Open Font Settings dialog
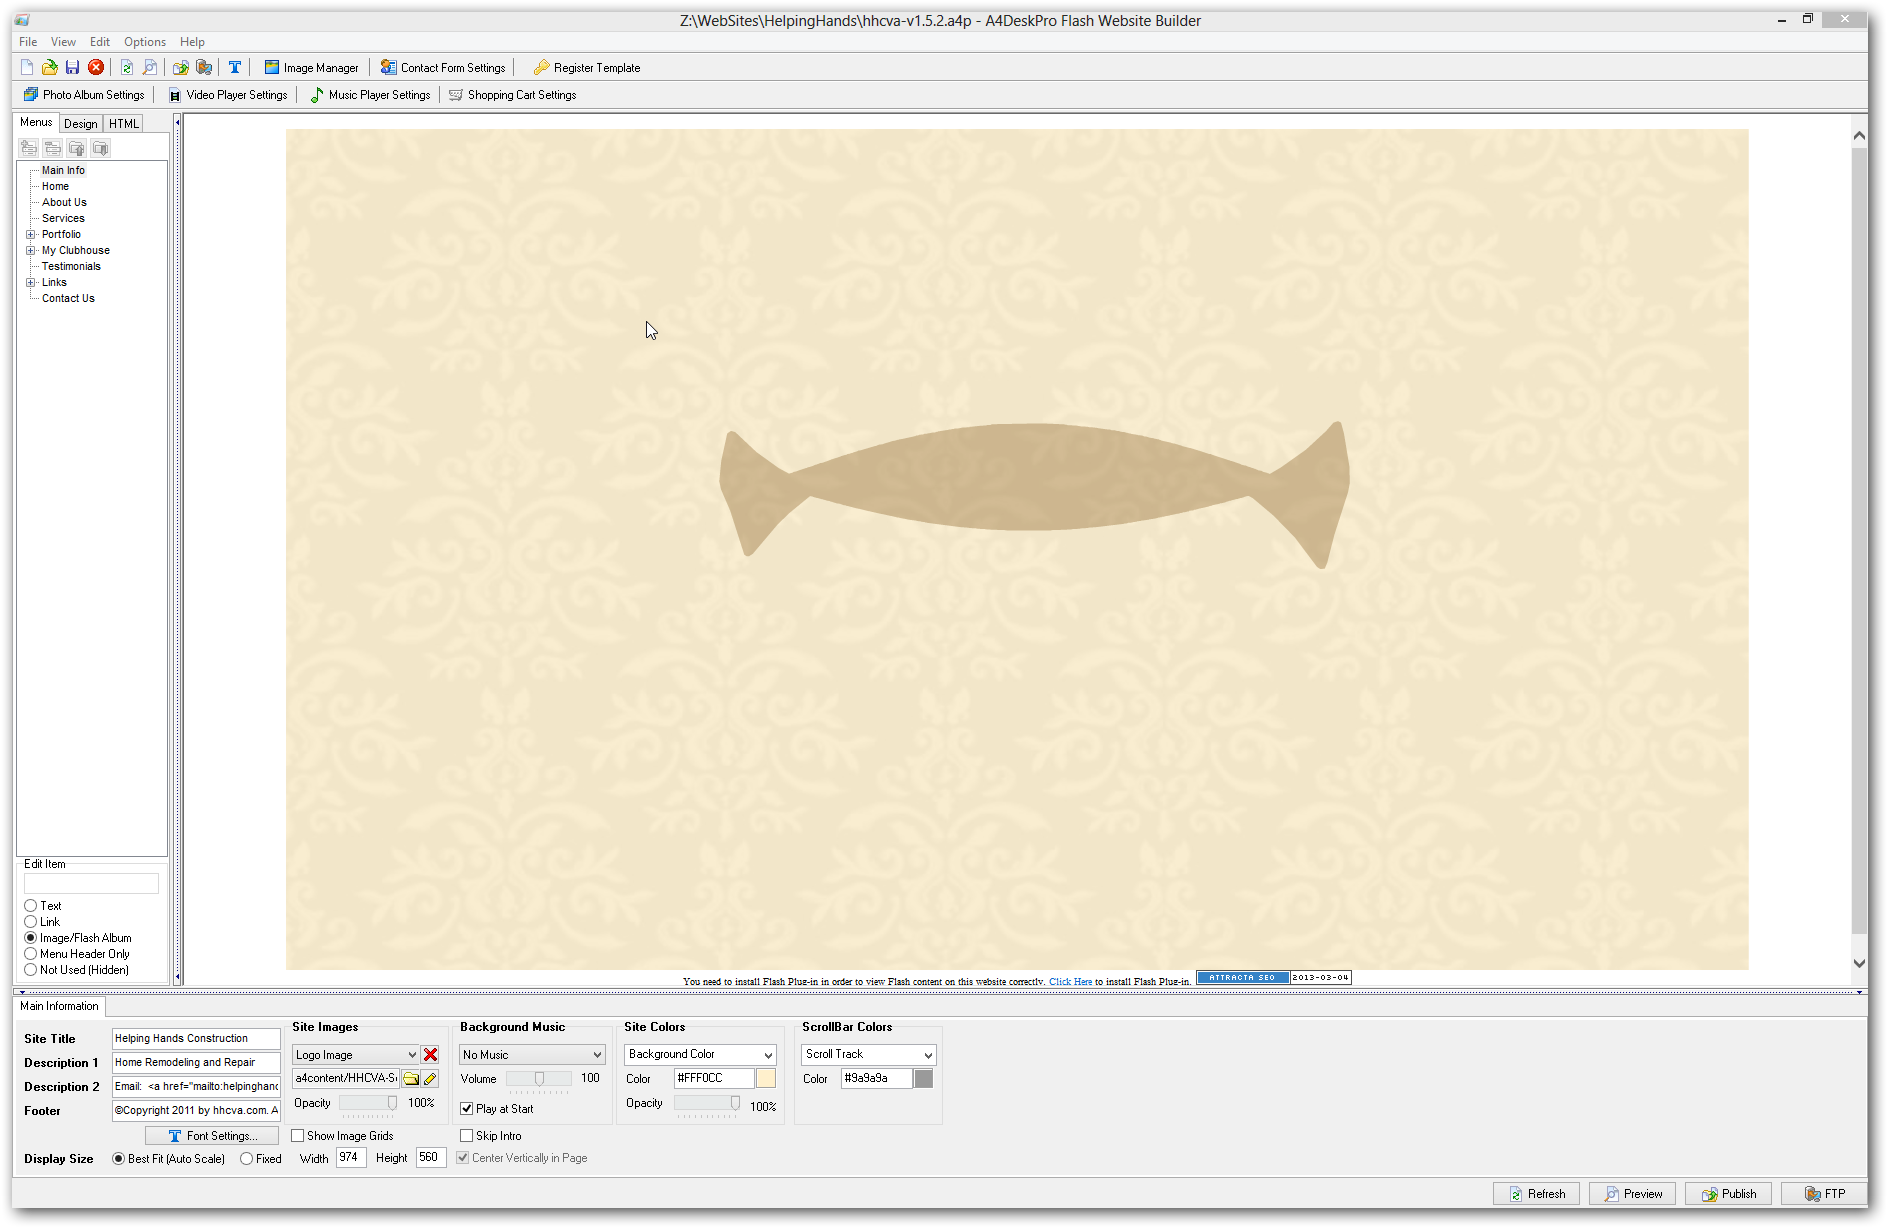The height and width of the screenshot is (1228, 1888). (212, 1136)
